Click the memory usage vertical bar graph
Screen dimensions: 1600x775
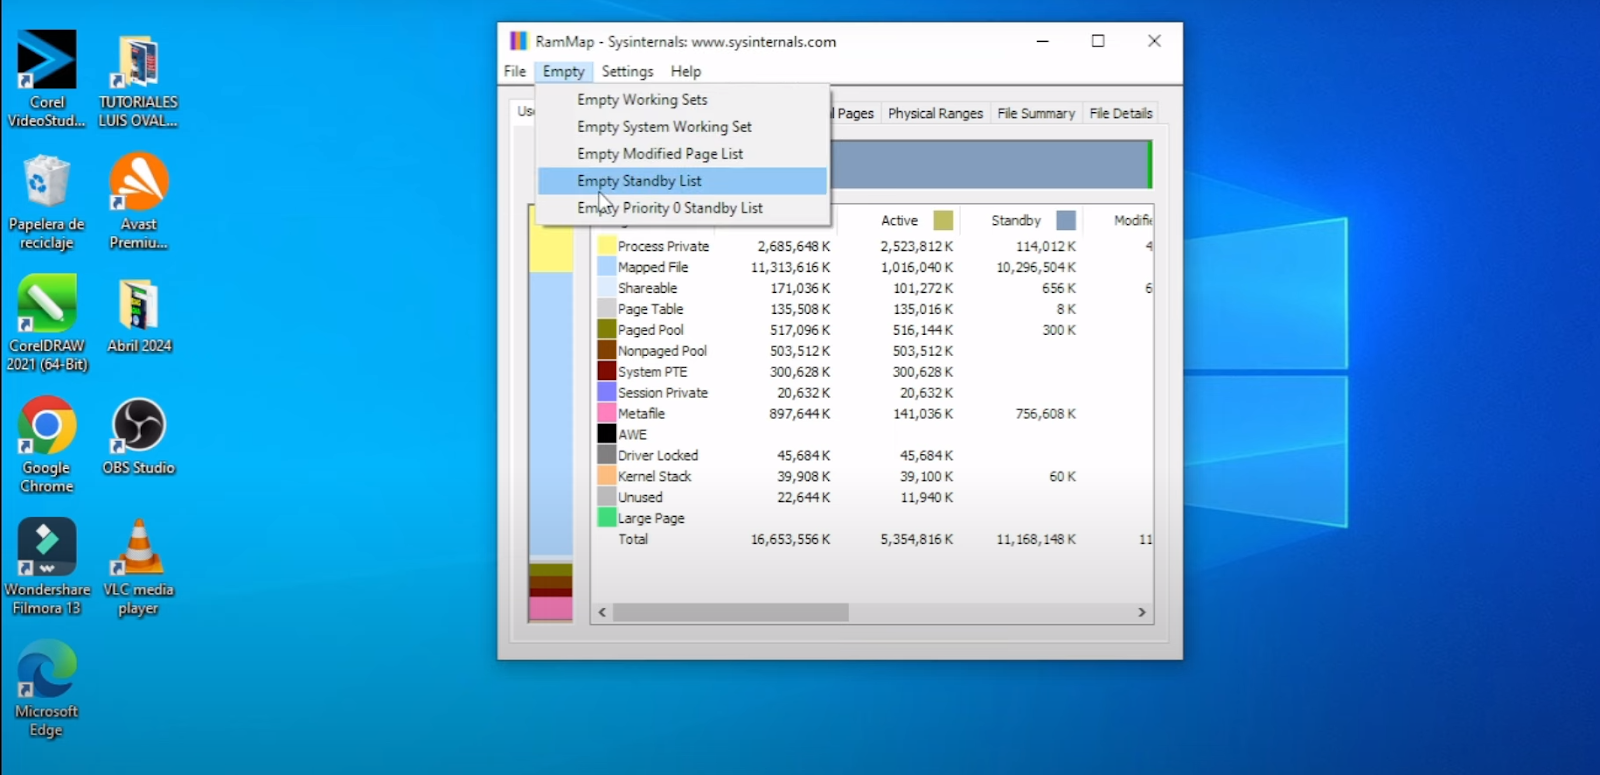click(551, 414)
